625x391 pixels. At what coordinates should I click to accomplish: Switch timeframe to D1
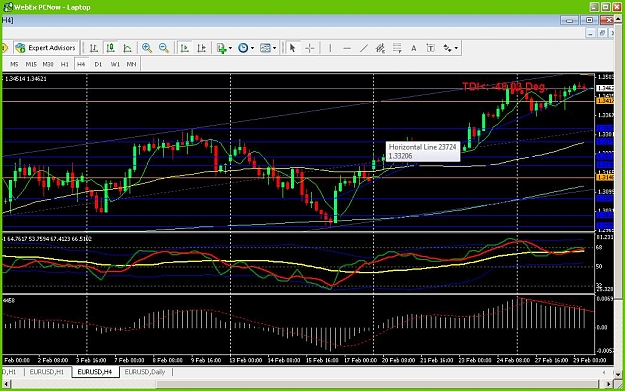(x=98, y=64)
